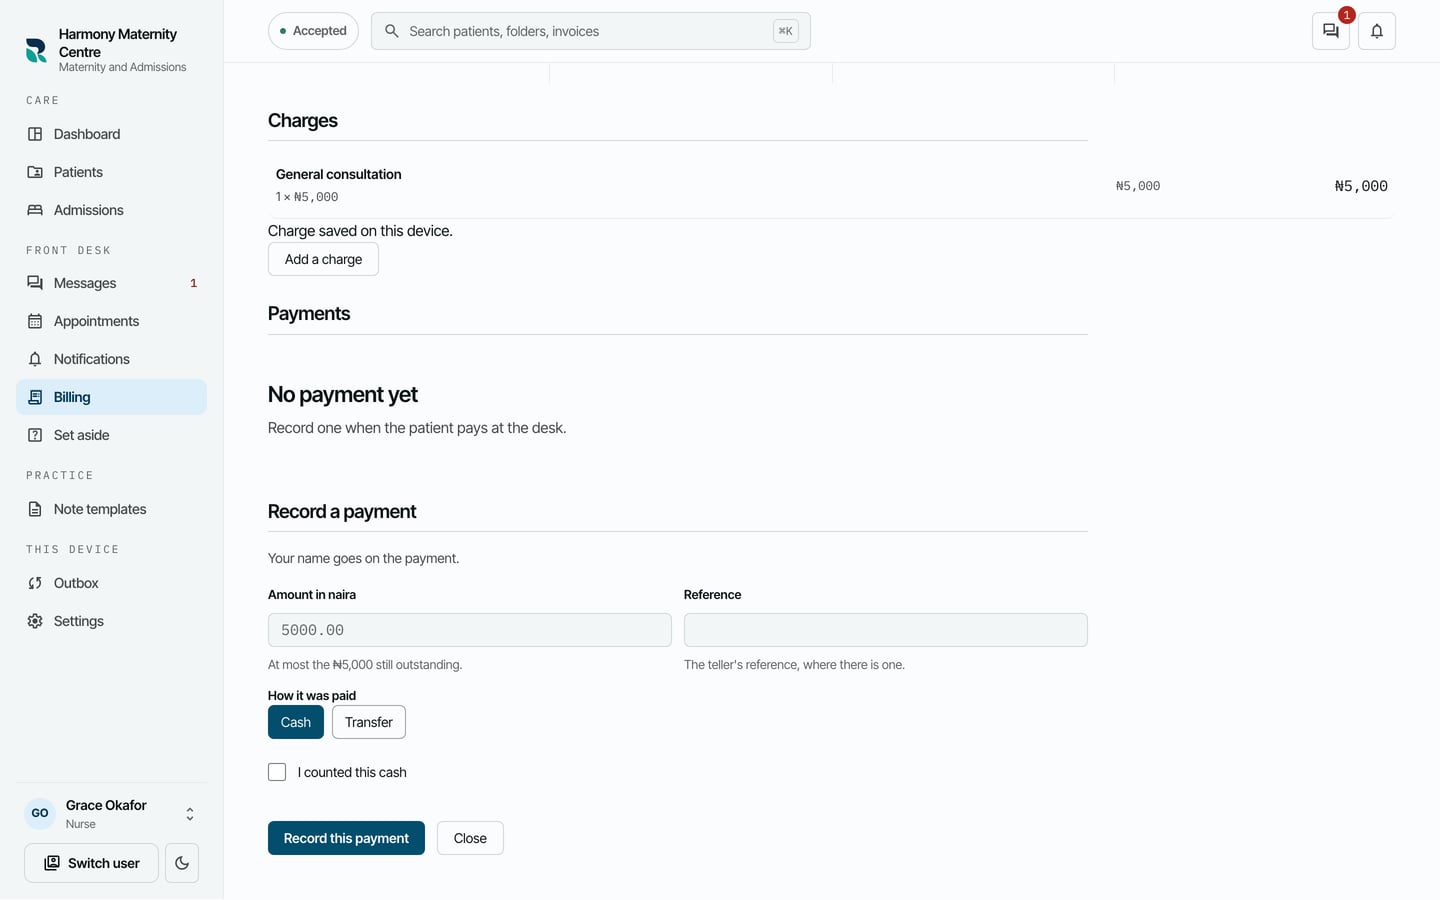
Task: Click the Appointments calendar icon
Action: point(35,321)
